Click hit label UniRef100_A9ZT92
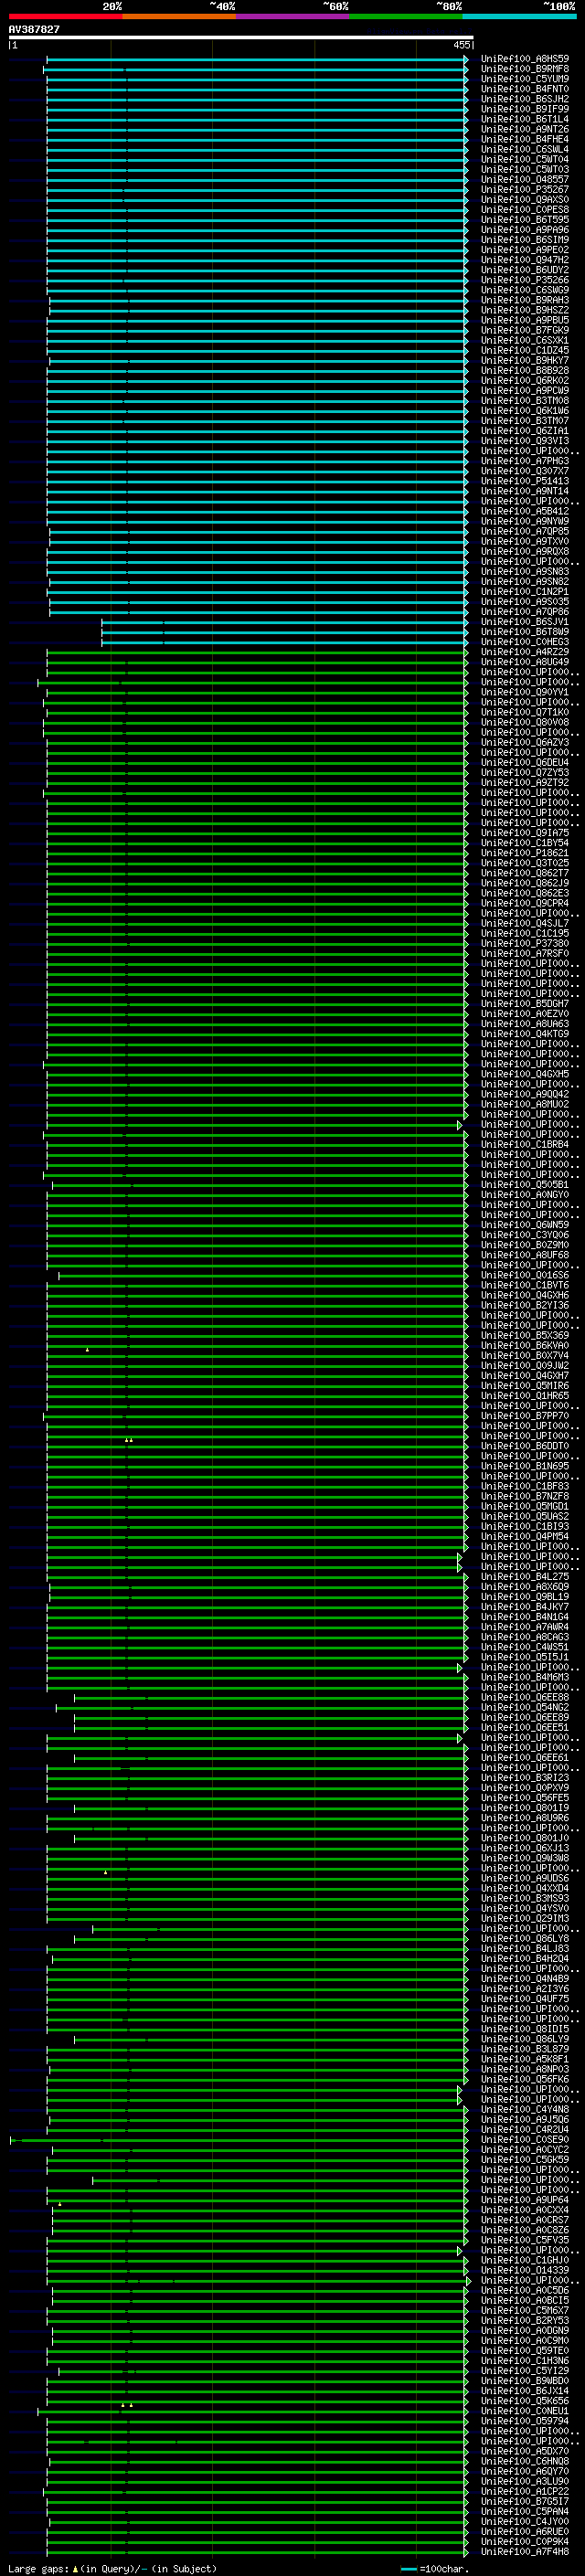 [525, 783]
